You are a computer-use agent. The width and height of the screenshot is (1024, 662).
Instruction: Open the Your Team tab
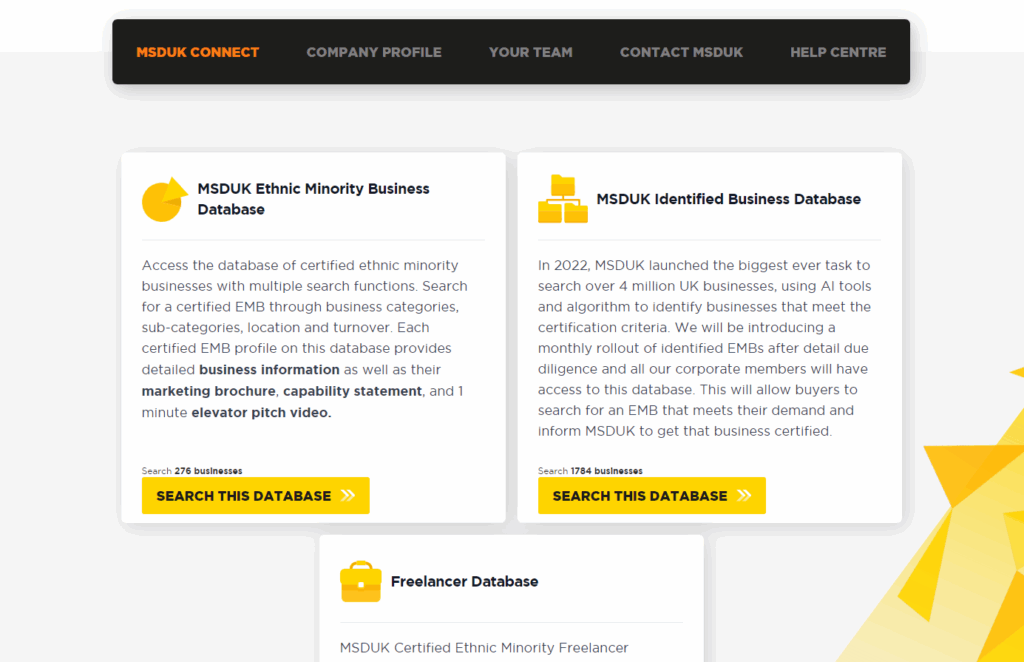(530, 52)
